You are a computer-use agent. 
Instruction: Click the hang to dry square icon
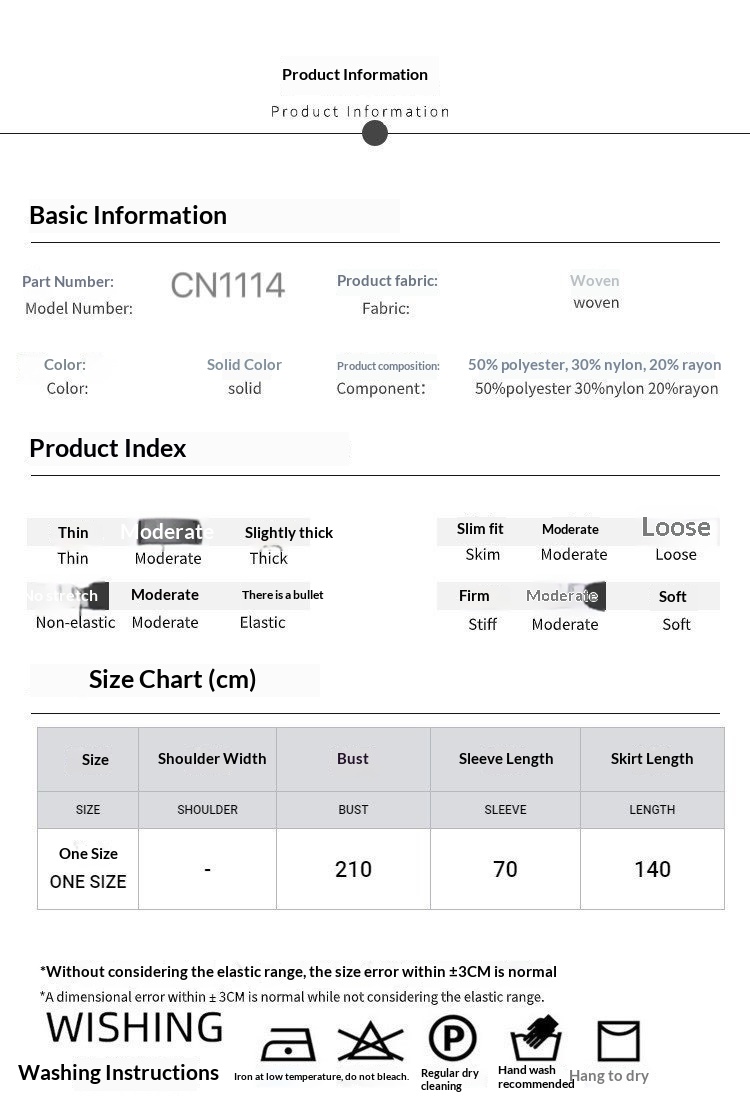point(618,1041)
